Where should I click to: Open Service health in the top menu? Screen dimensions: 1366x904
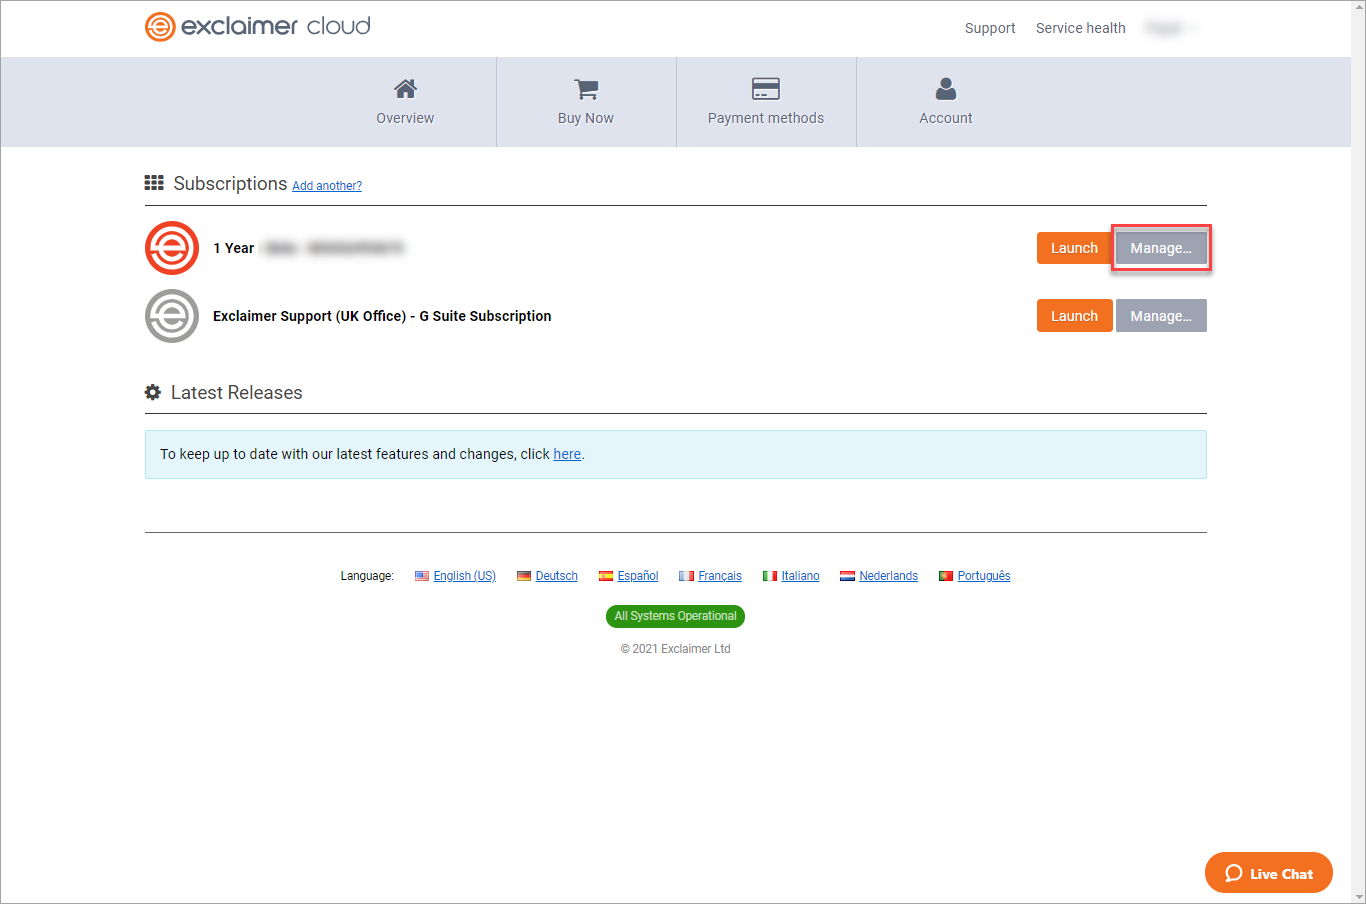point(1080,28)
